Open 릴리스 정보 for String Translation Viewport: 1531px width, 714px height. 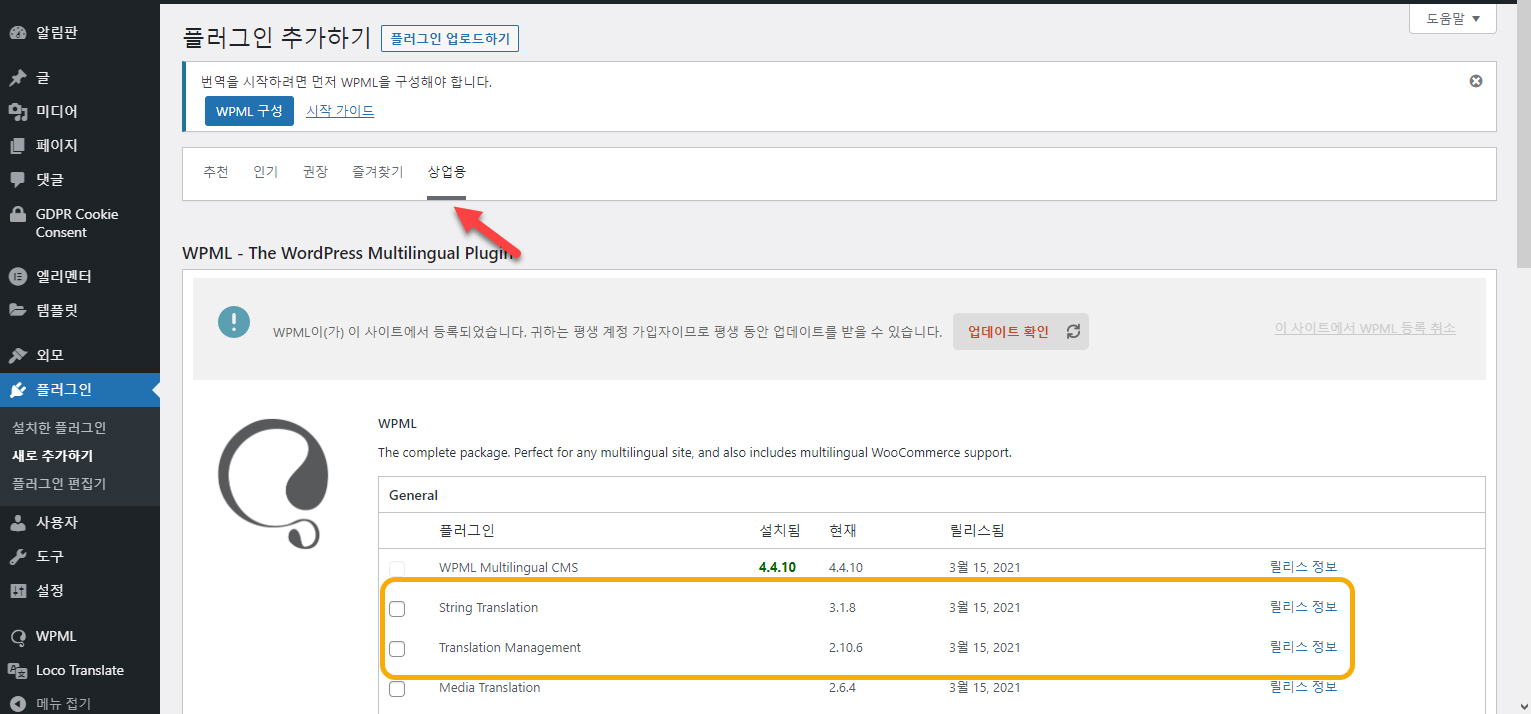1303,607
